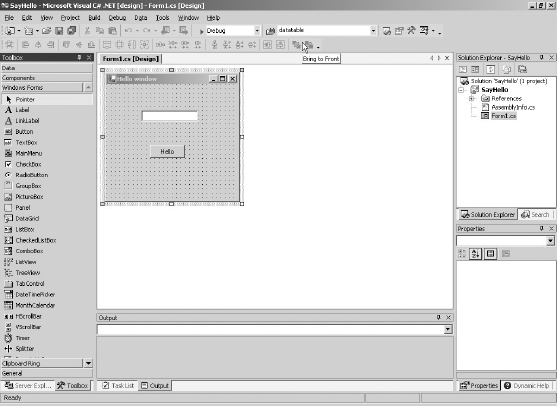Click the text box on the Hello window form
The height and width of the screenshot is (406, 557).
[170, 116]
